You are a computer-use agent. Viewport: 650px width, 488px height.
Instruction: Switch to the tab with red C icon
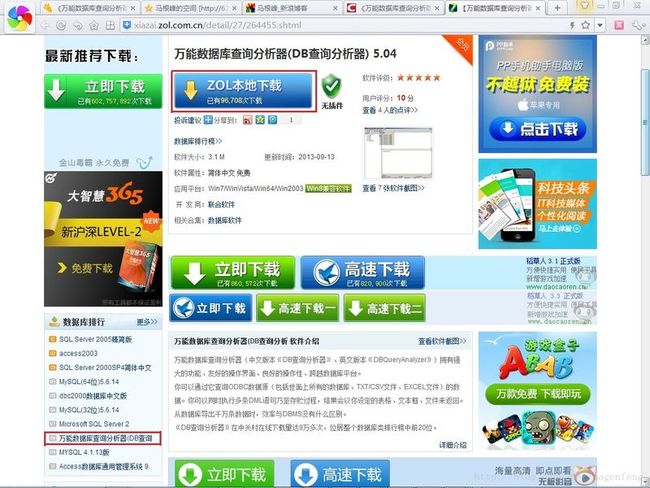point(394,8)
